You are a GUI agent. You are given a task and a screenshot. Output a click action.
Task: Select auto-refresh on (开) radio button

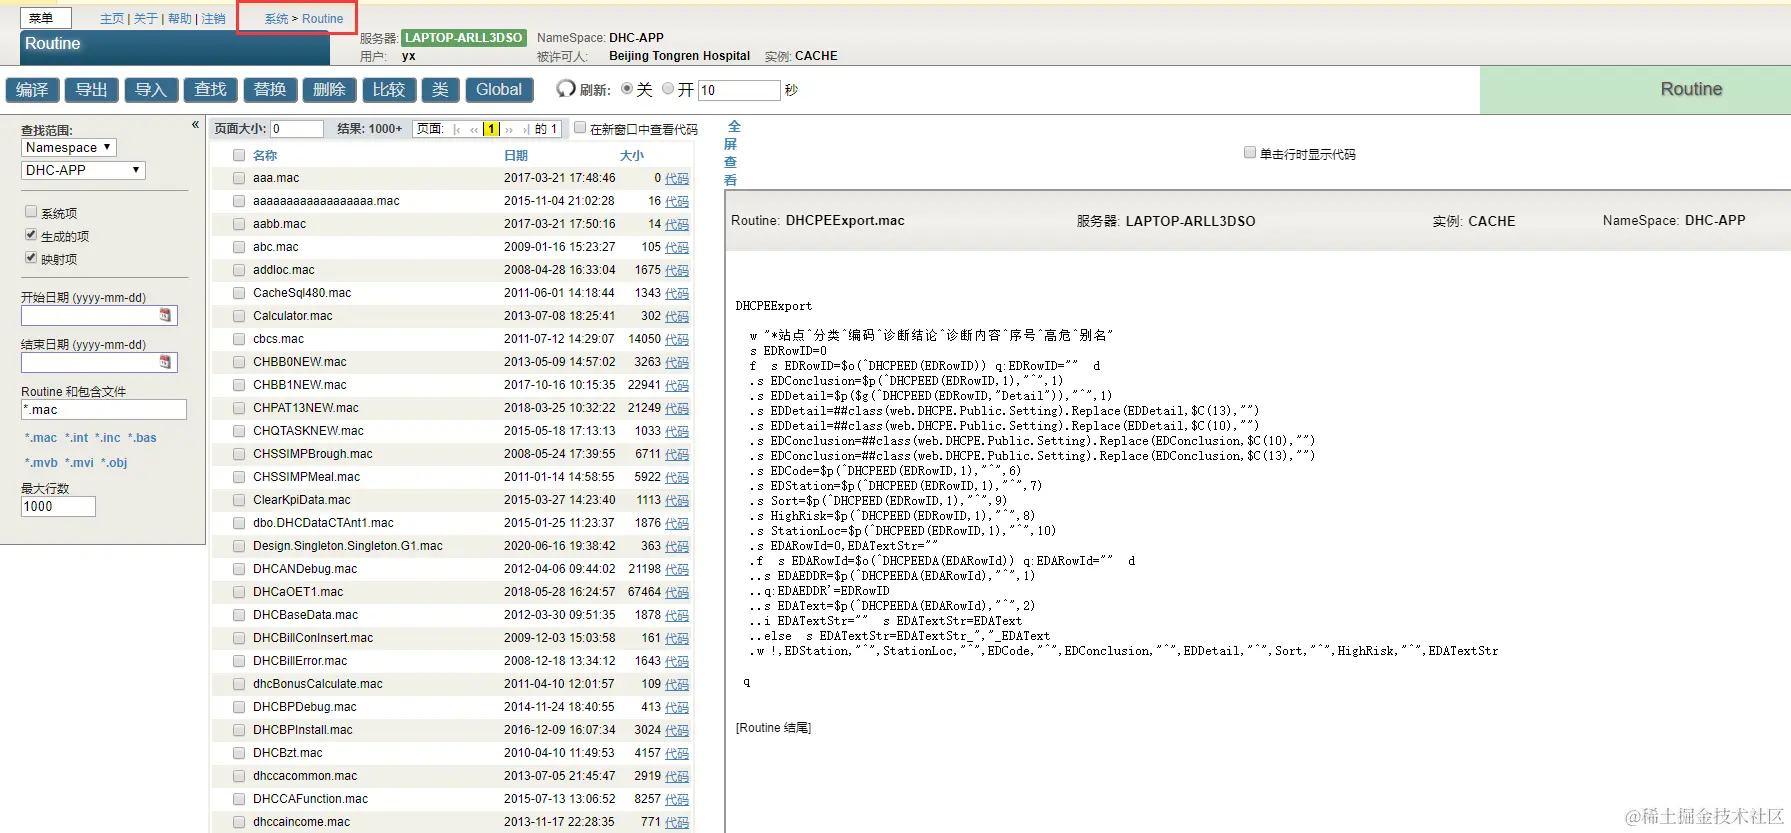668,88
